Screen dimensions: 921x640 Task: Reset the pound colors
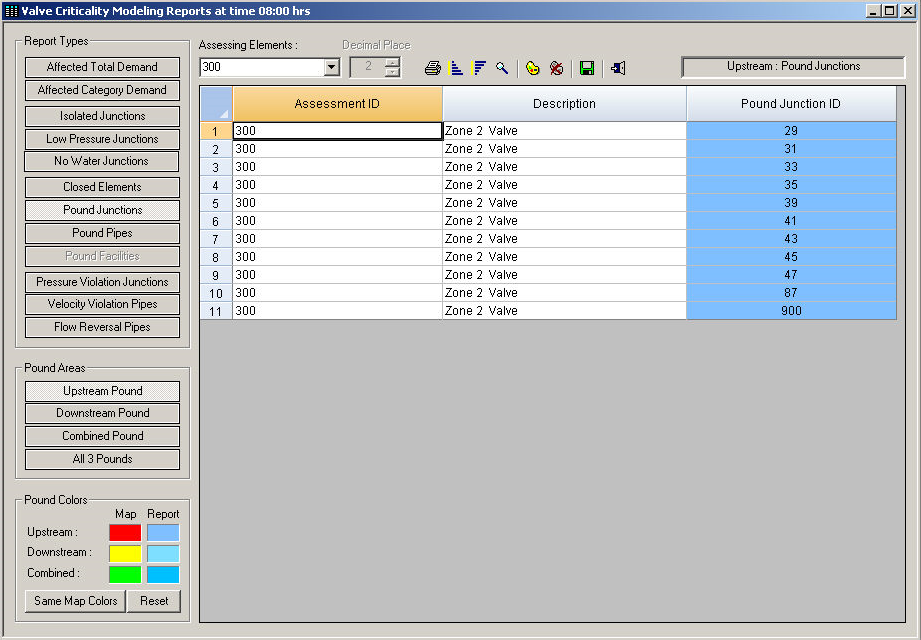[x=154, y=601]
